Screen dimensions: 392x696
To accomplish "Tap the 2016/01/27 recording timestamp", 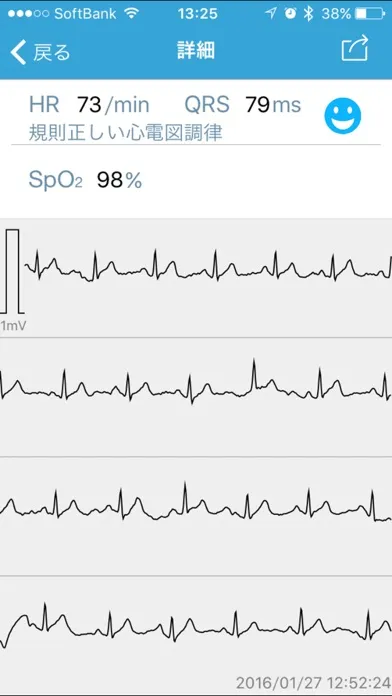I will pyautogui.click(x=313, y=683).
